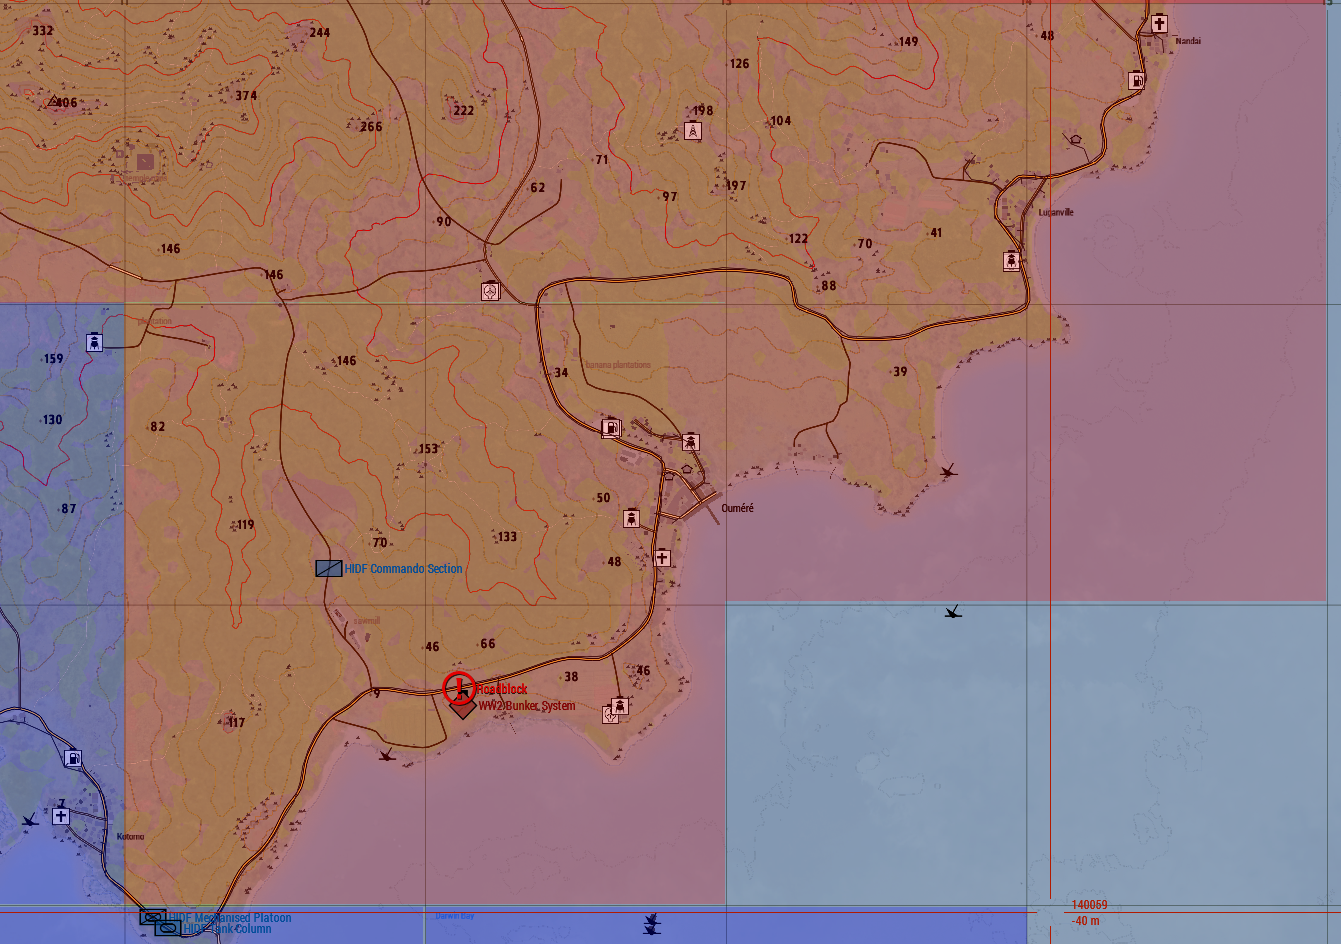Viewport: 1341px width, 944px height.
Task: Select the shipwreck icon on the pale blue zone's top edge
Action: [953, 611]
